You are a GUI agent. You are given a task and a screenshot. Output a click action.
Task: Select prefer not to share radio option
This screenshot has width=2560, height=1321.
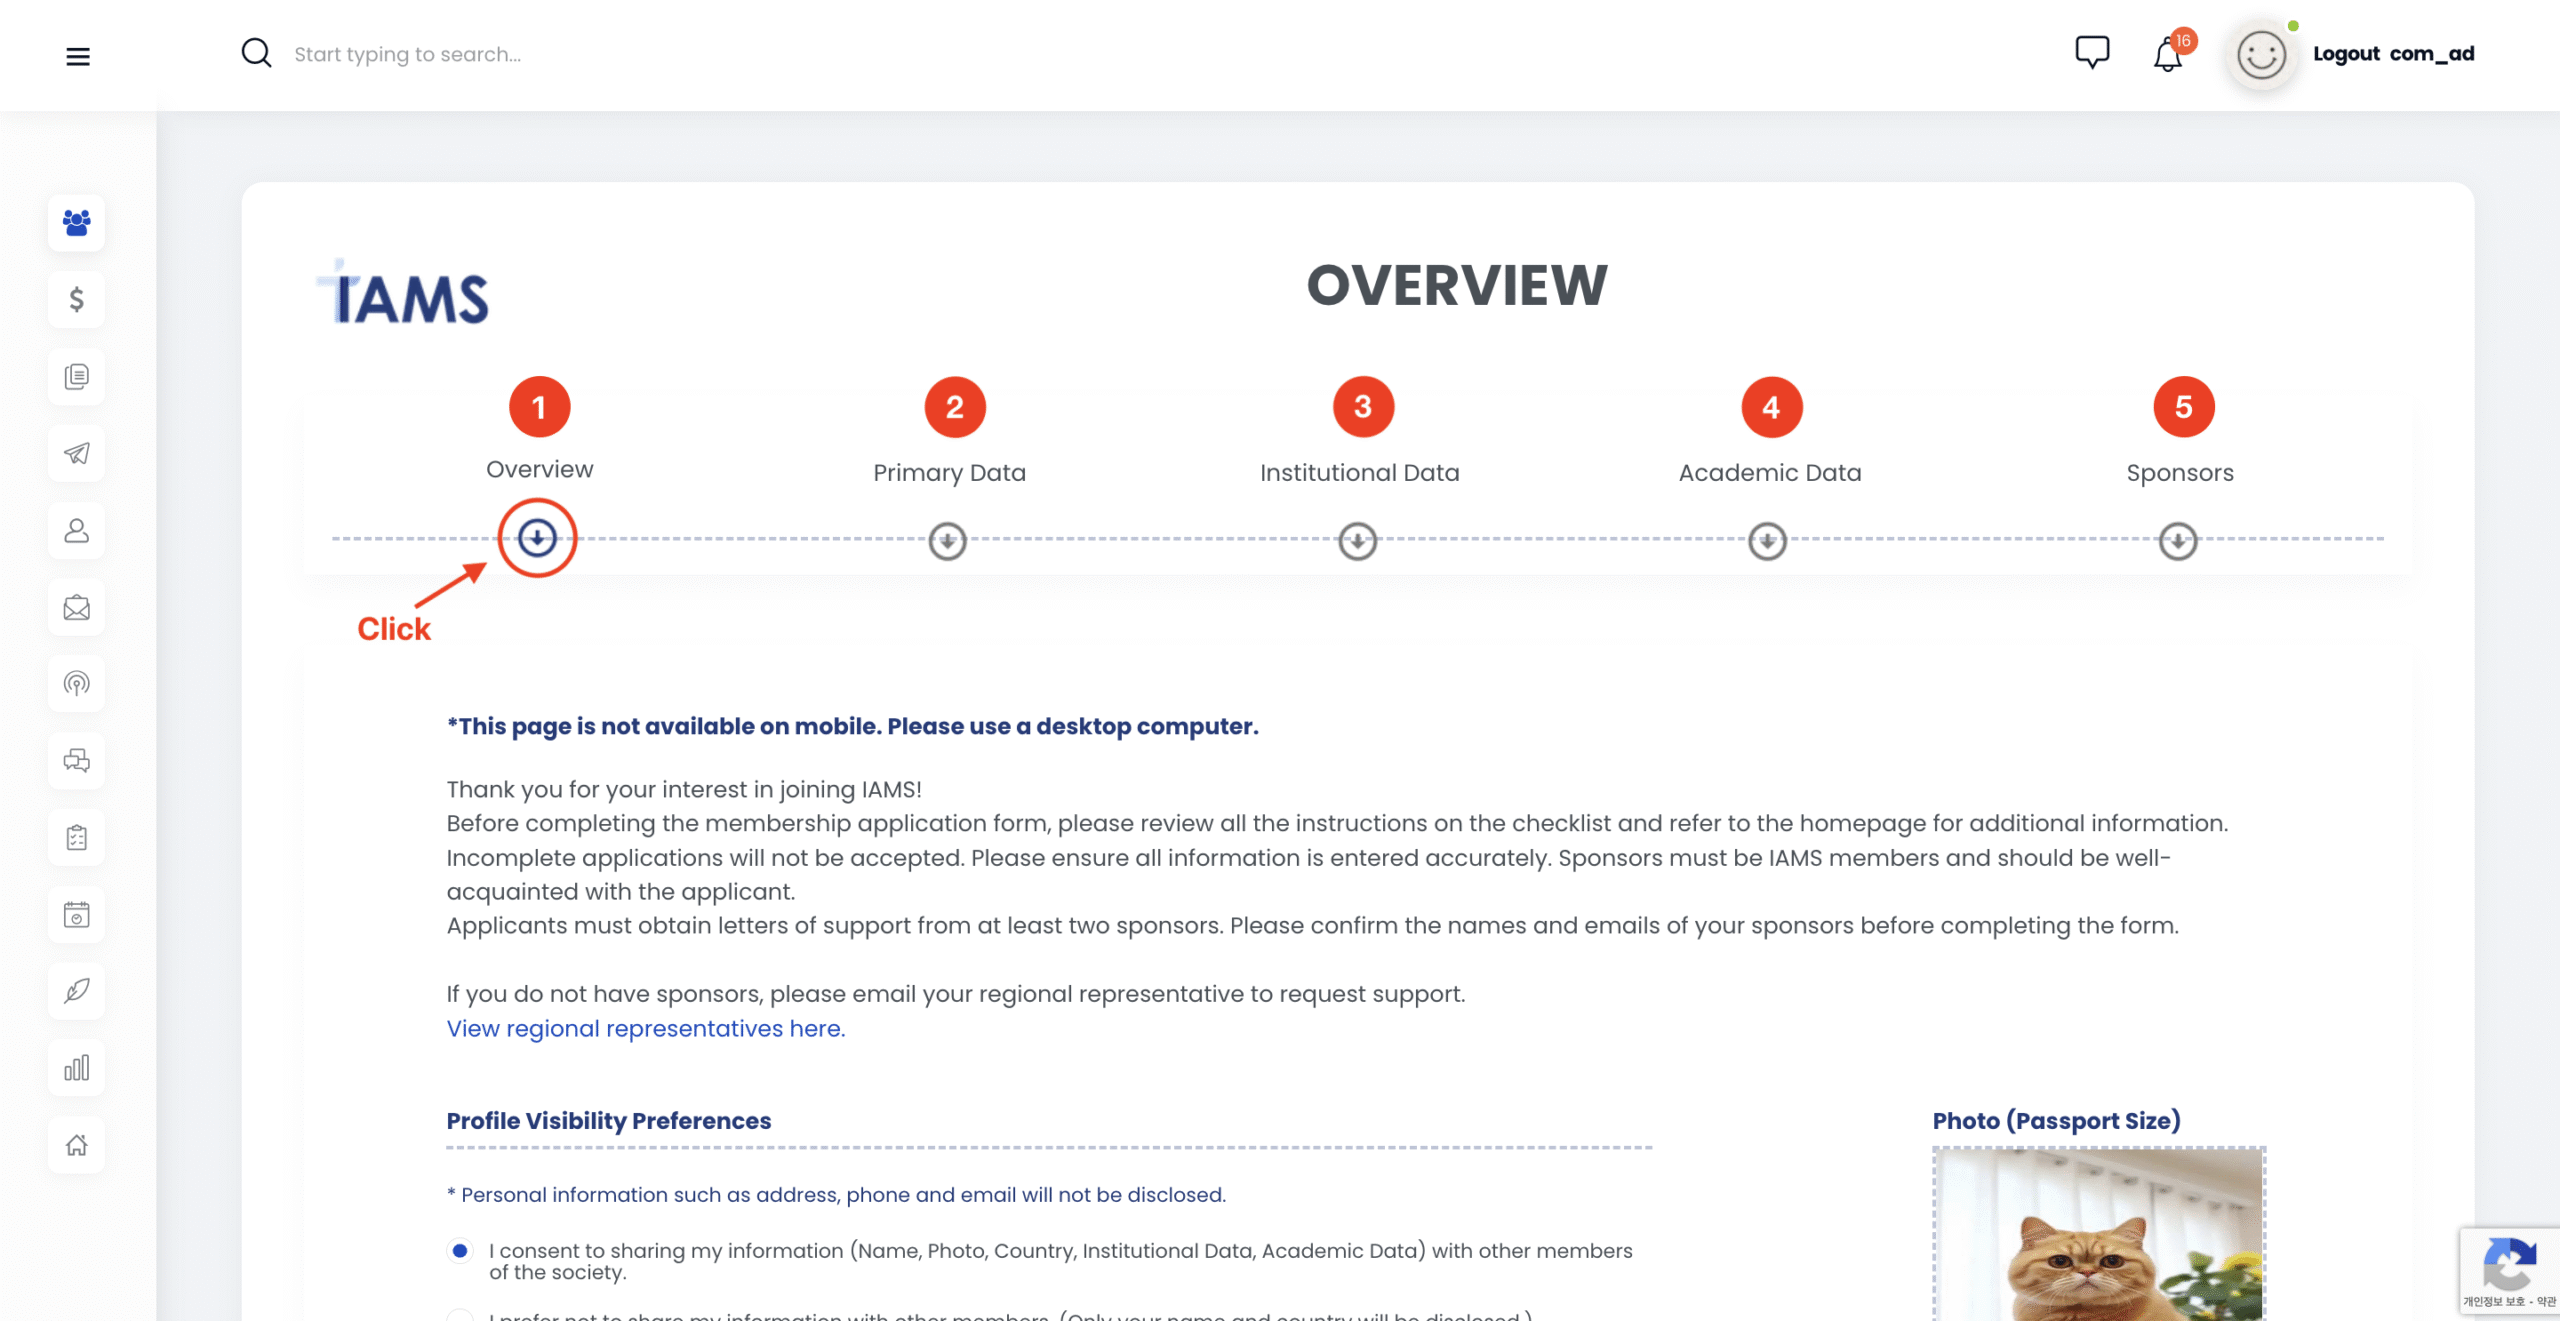(x=460, y=1315)
